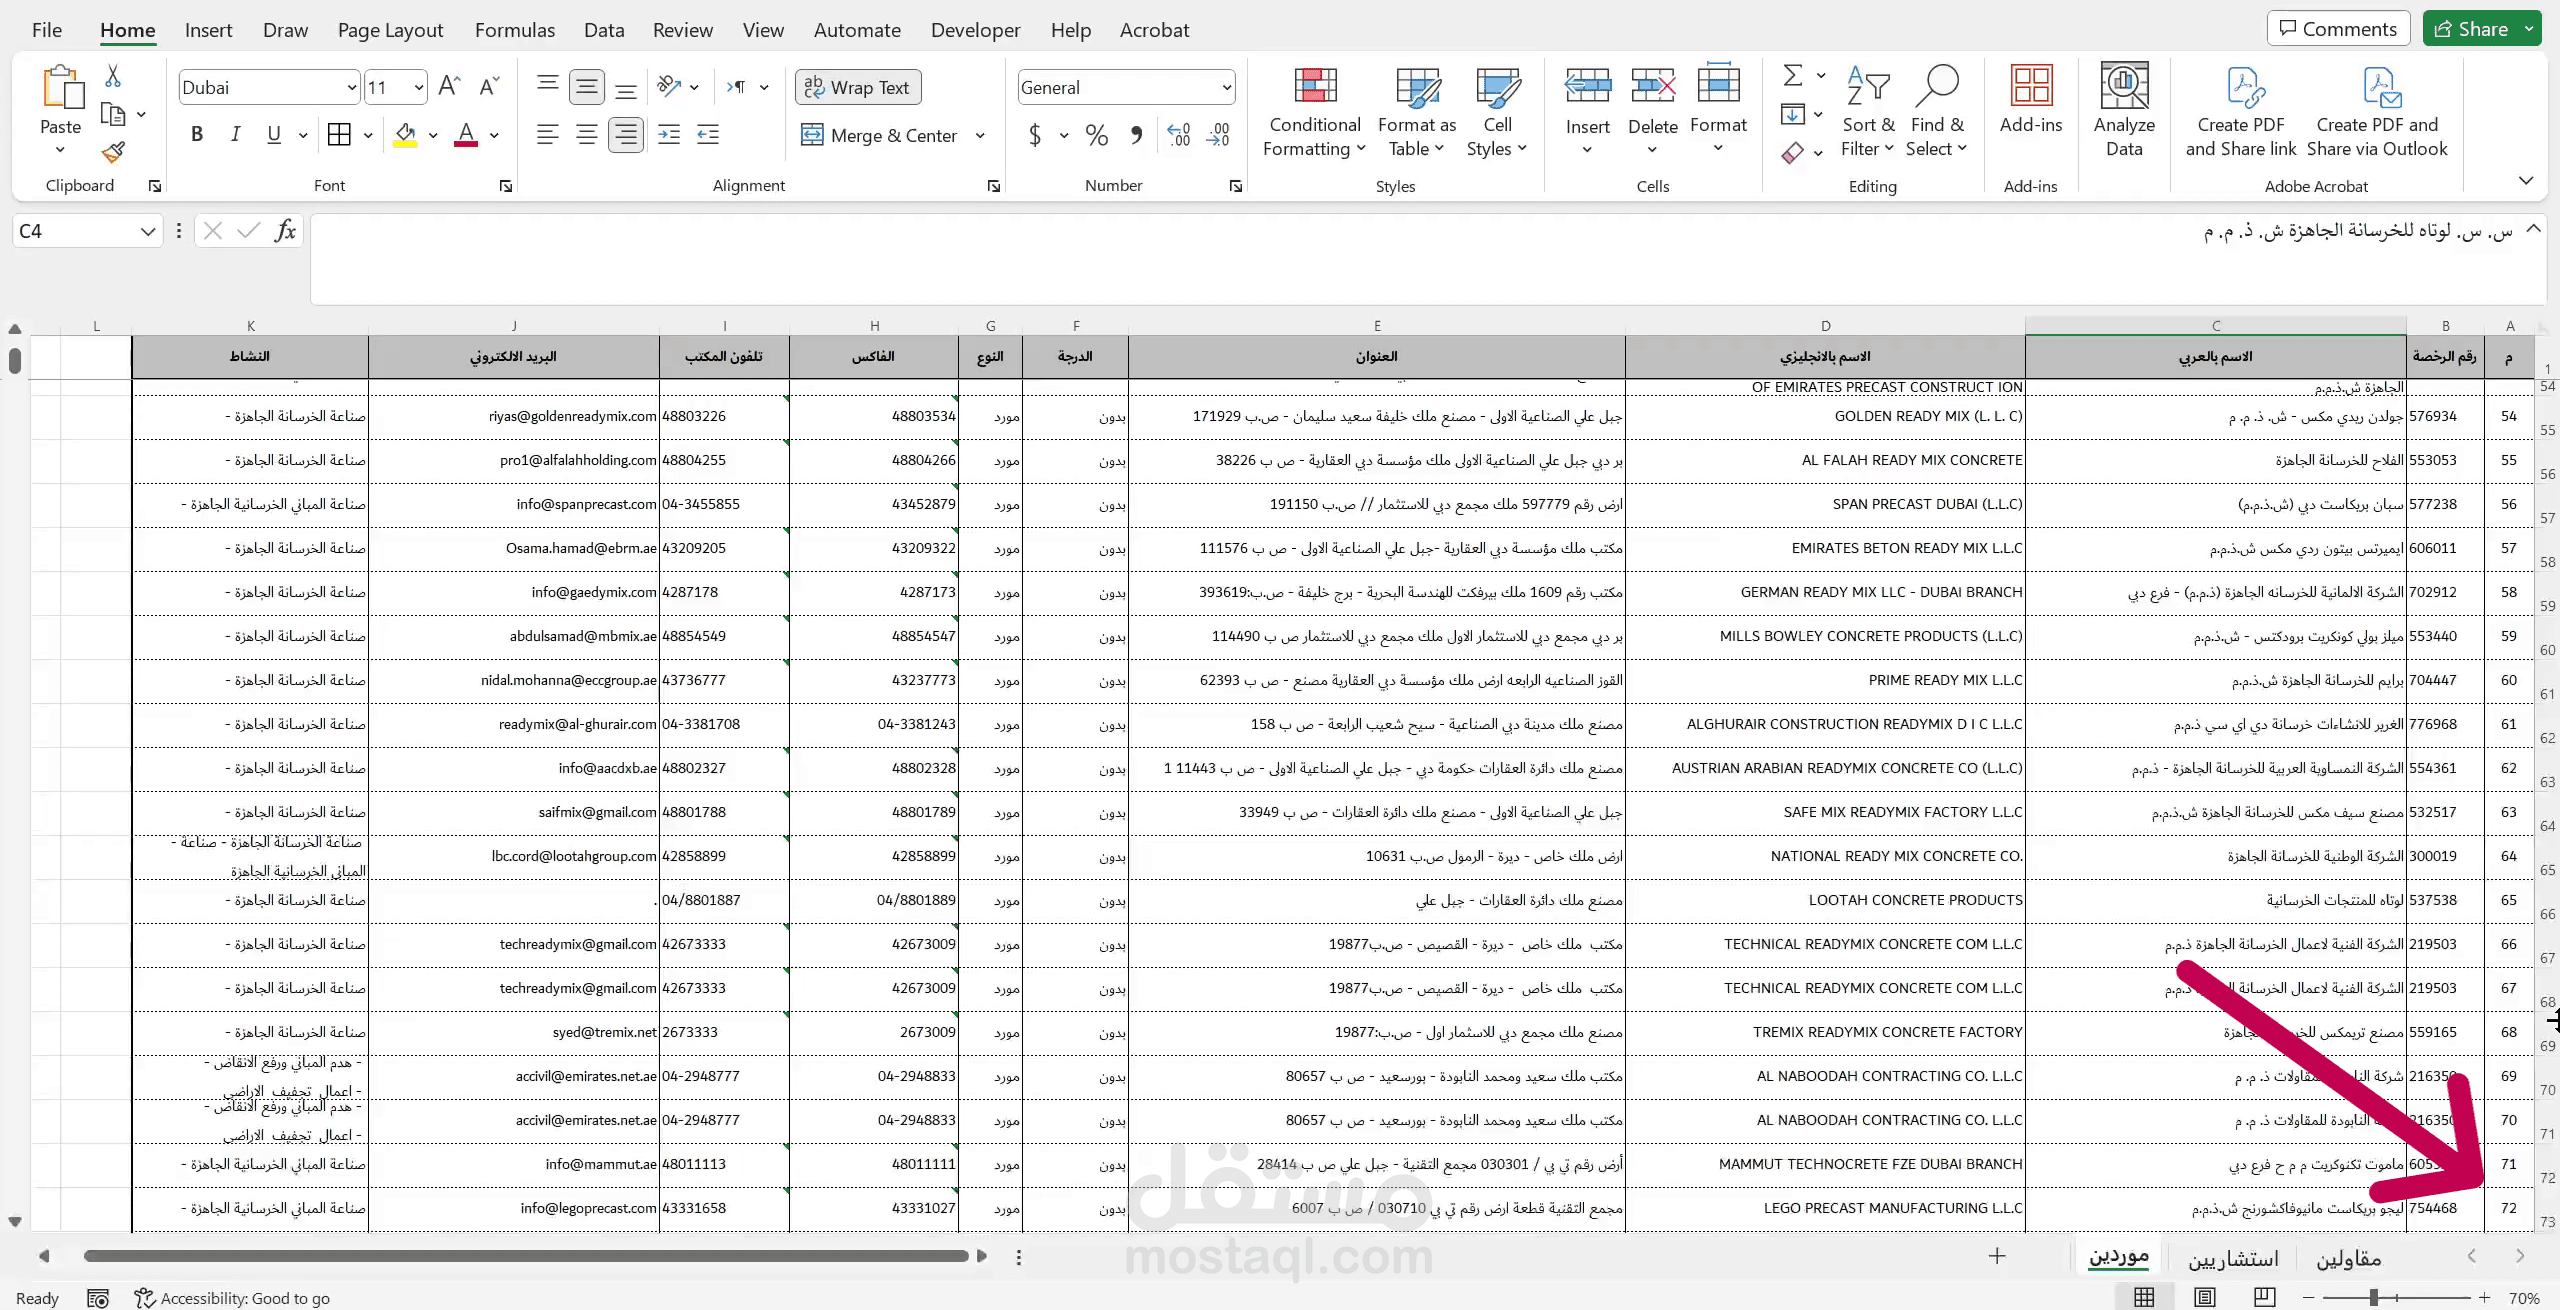The image size is (2560, 1310).
Task: Click the AutoSum sigma icon
Action: tap(1793, 75)
